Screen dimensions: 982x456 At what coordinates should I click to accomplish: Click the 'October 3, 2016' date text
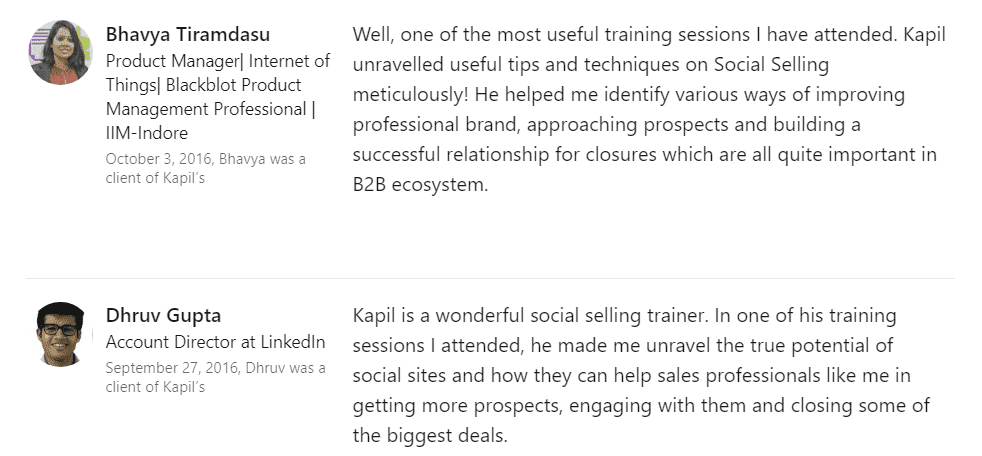tap(159, 159)
